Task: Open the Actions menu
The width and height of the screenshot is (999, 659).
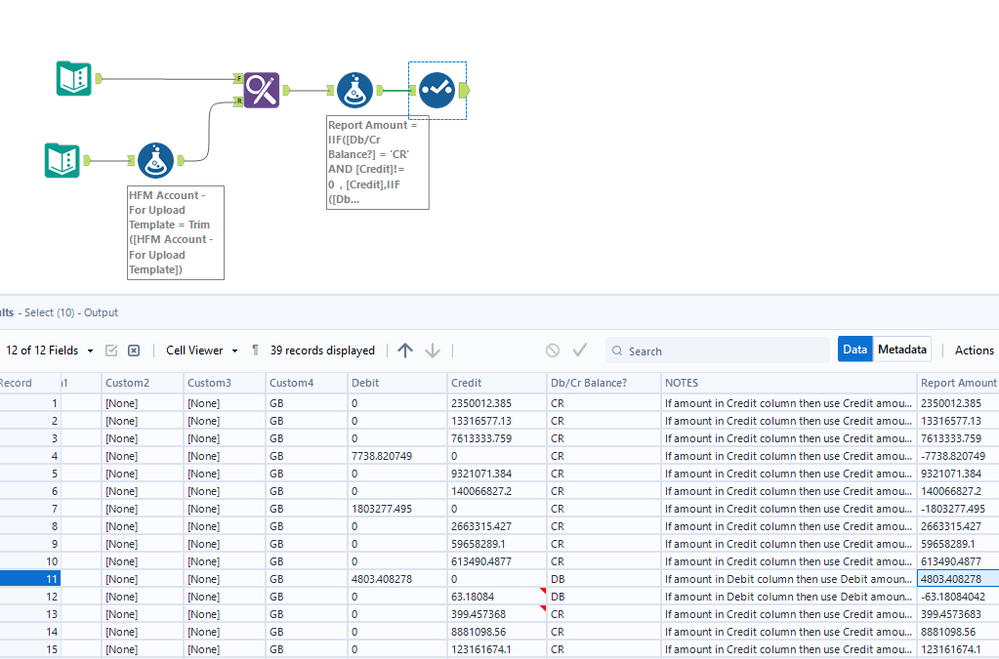Action: coord(974,350)
